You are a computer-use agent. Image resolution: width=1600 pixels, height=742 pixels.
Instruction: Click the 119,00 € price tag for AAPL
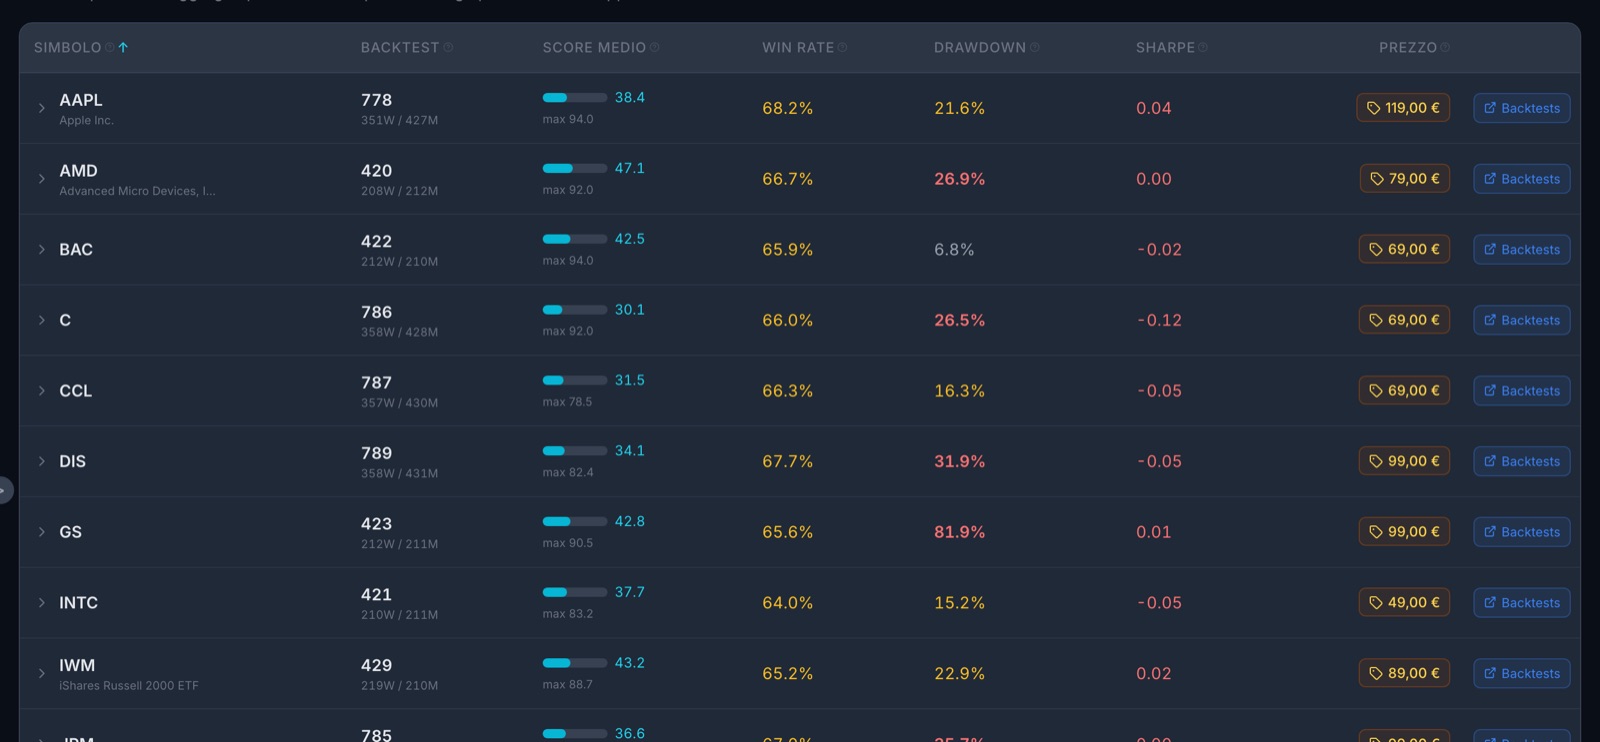tap(1403, 108)
